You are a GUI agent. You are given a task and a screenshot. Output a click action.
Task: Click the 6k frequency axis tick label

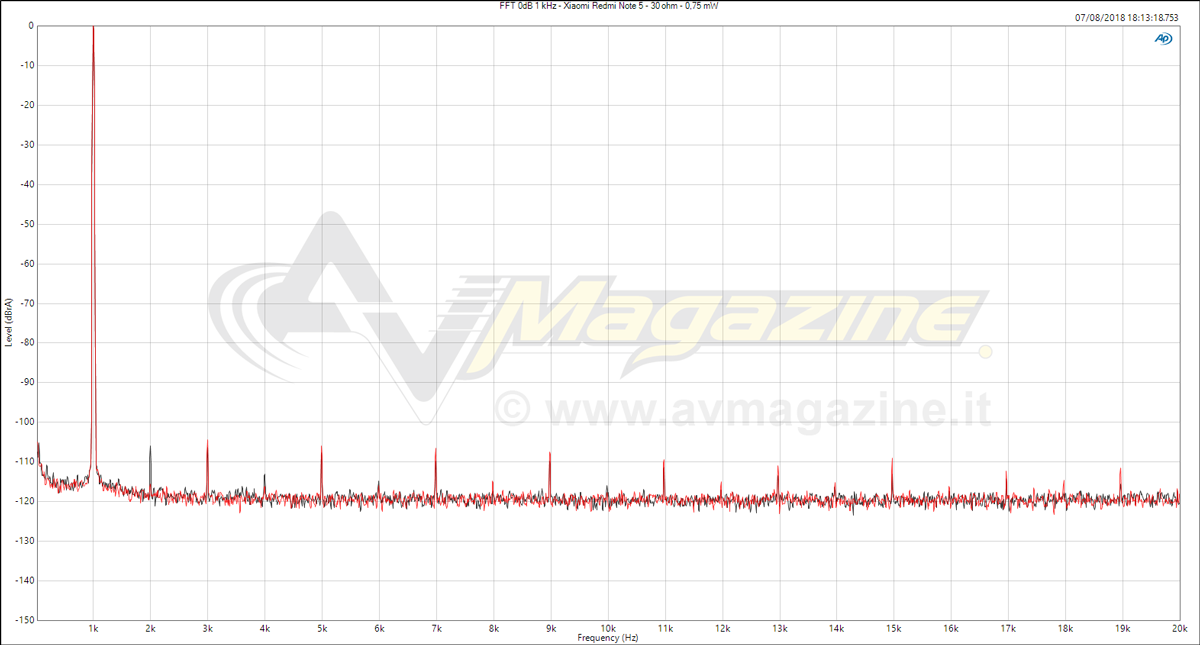pos(379,629)
